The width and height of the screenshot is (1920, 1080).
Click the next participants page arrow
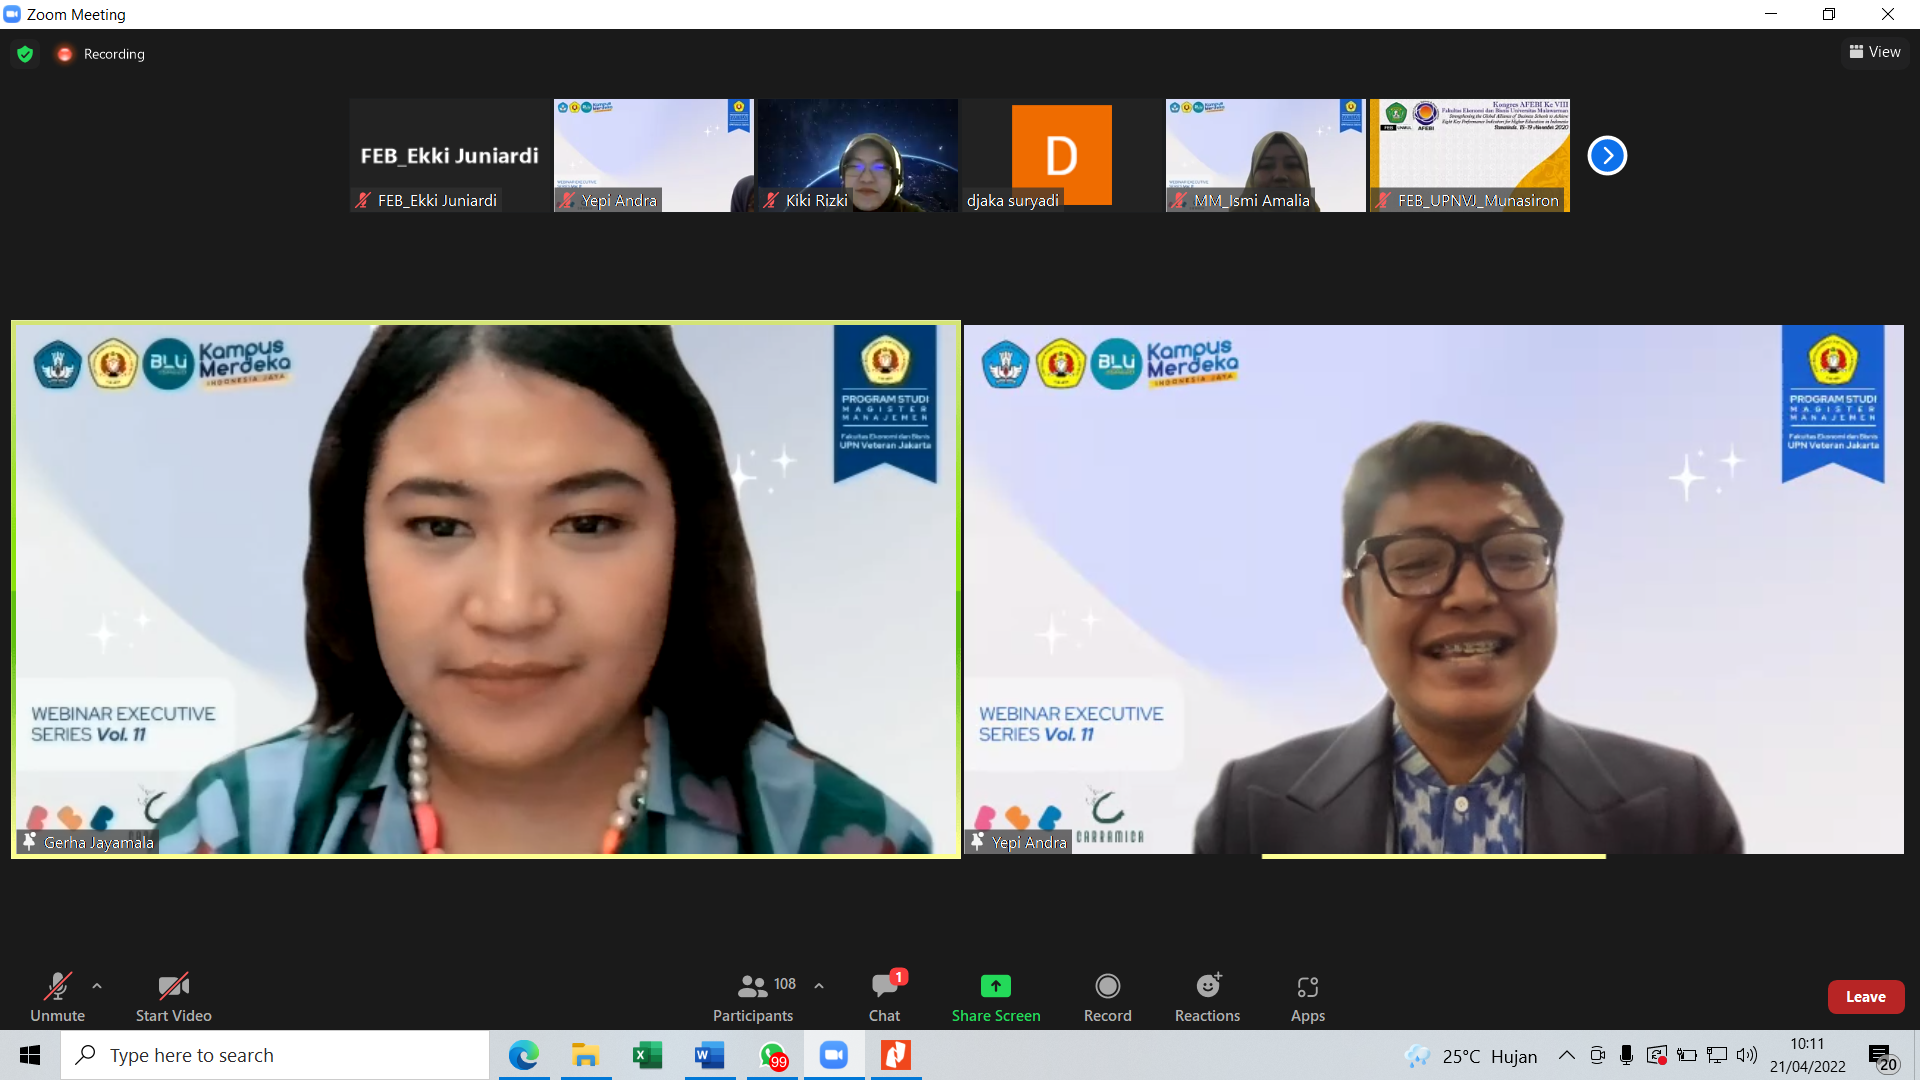1607,155
